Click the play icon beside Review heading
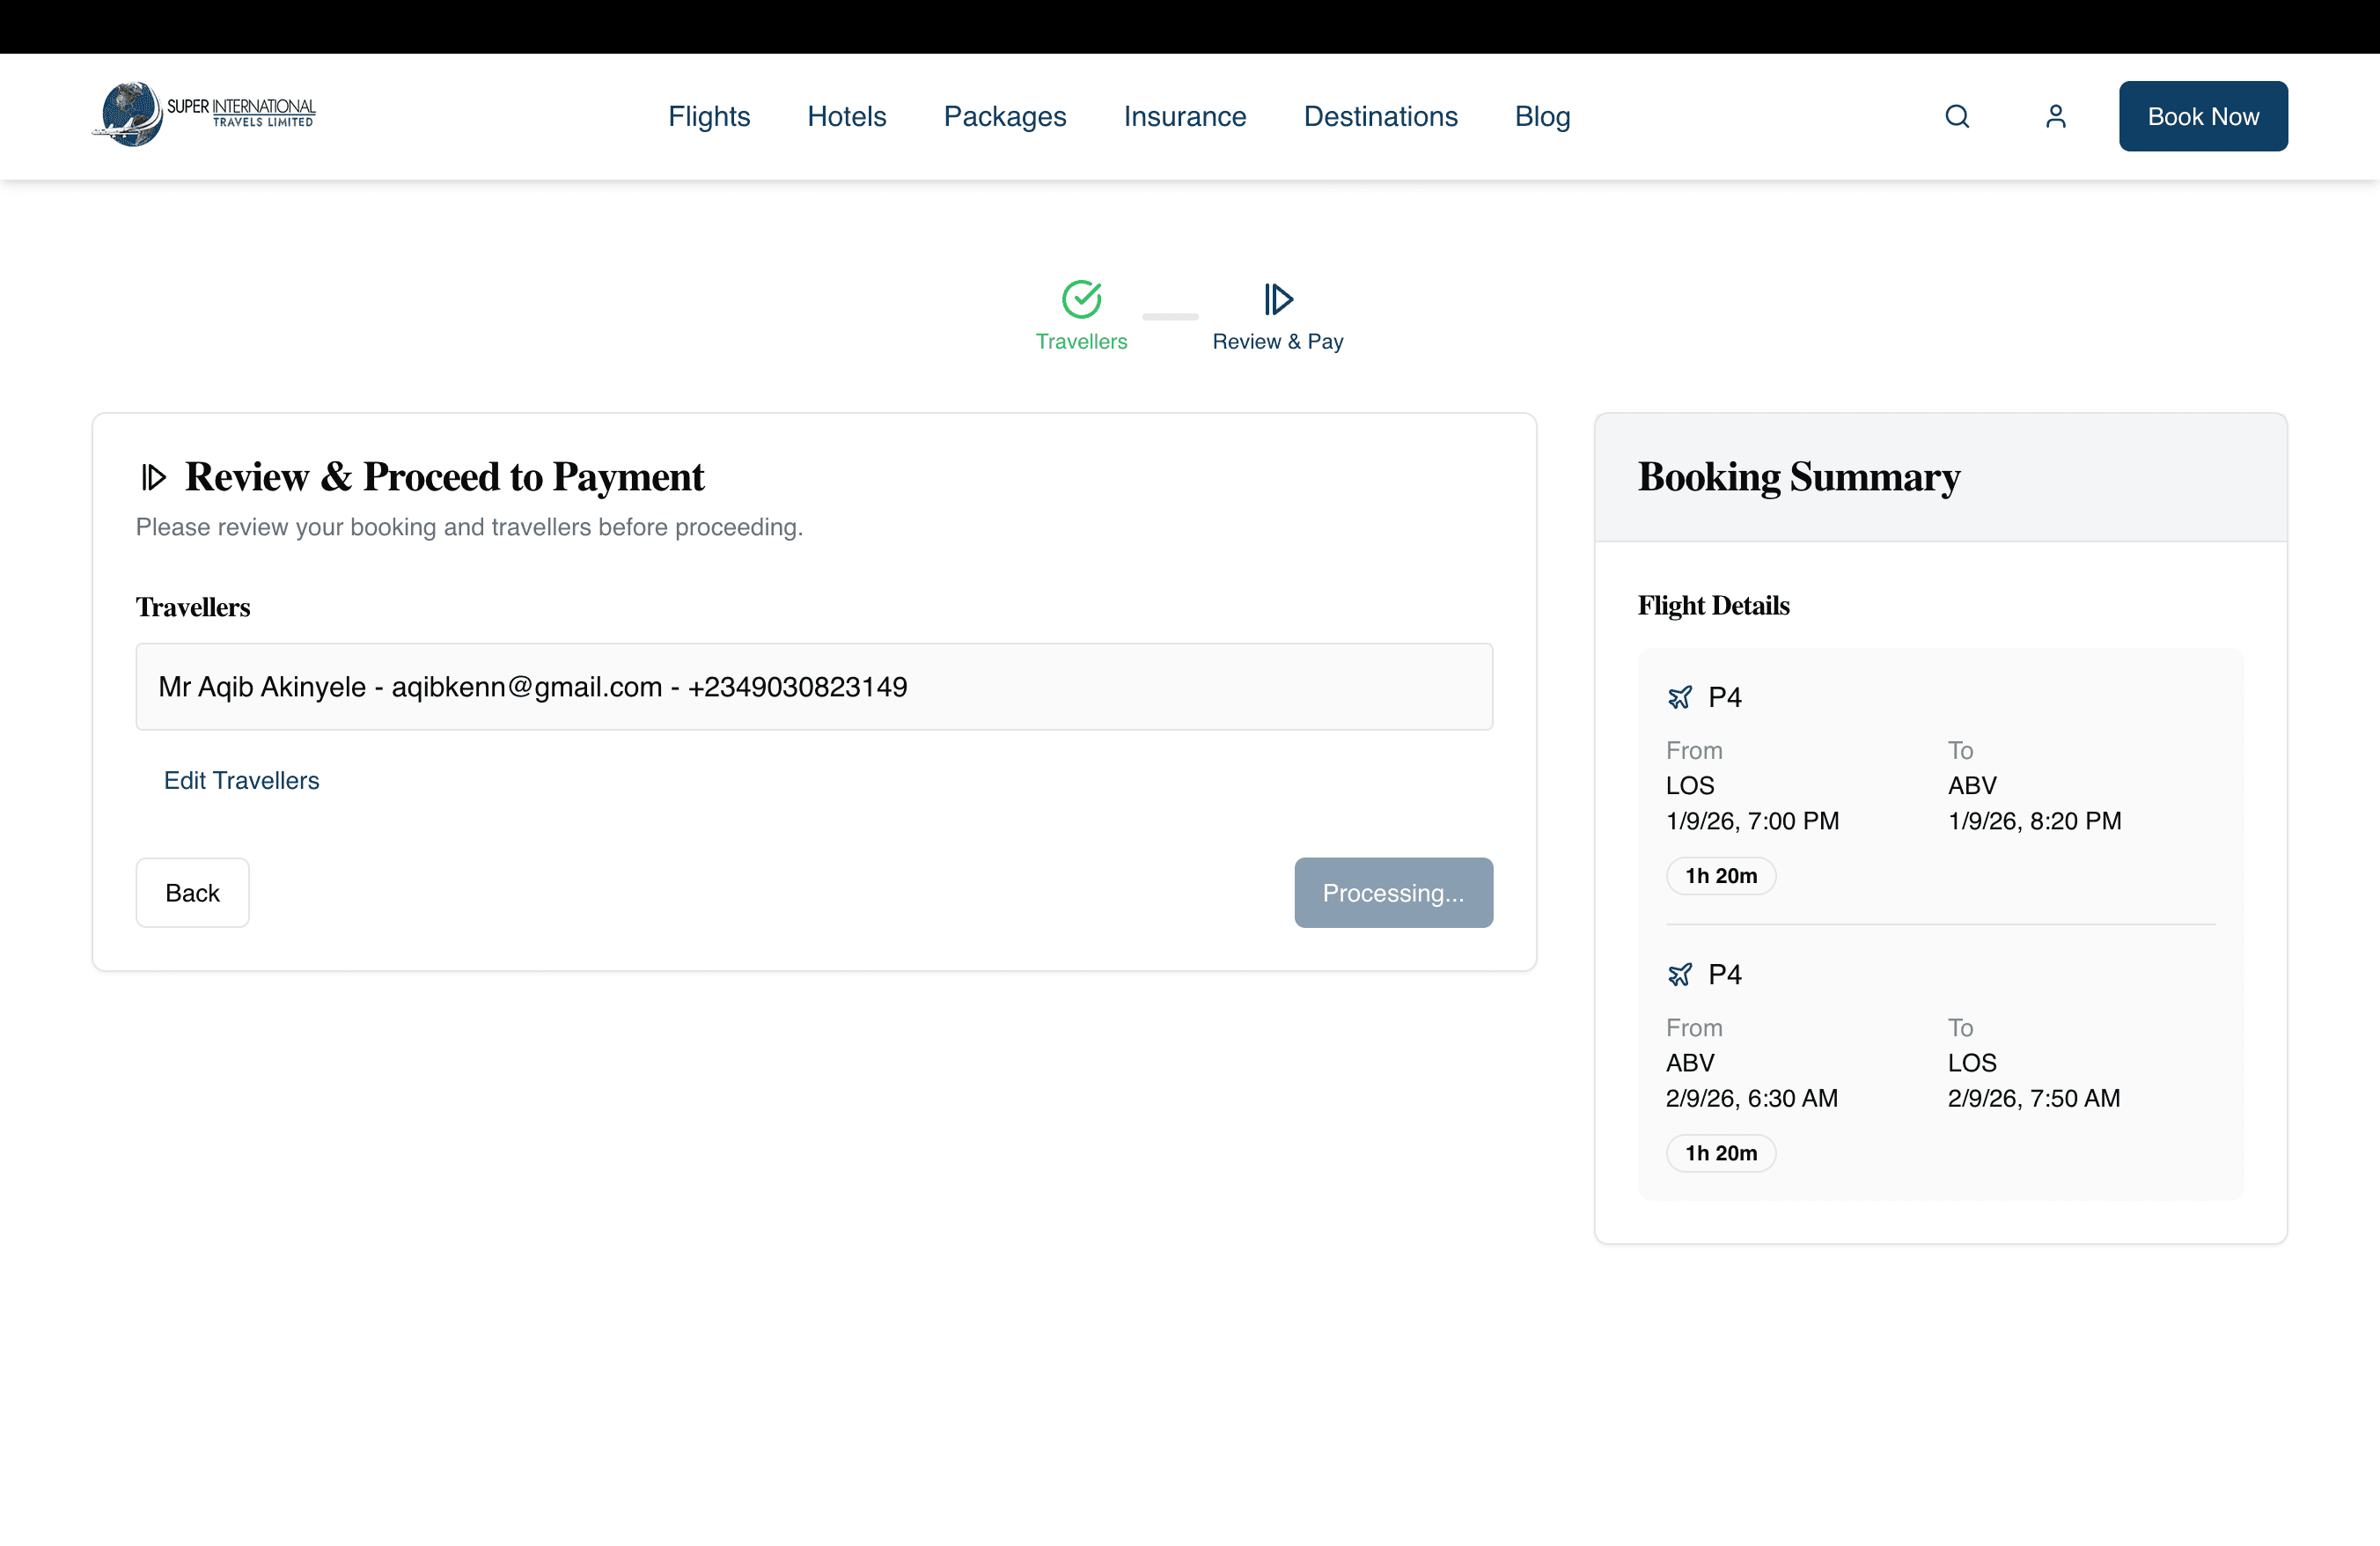2380x1546 pixels. pyautogui.click(x=153, y=477)
